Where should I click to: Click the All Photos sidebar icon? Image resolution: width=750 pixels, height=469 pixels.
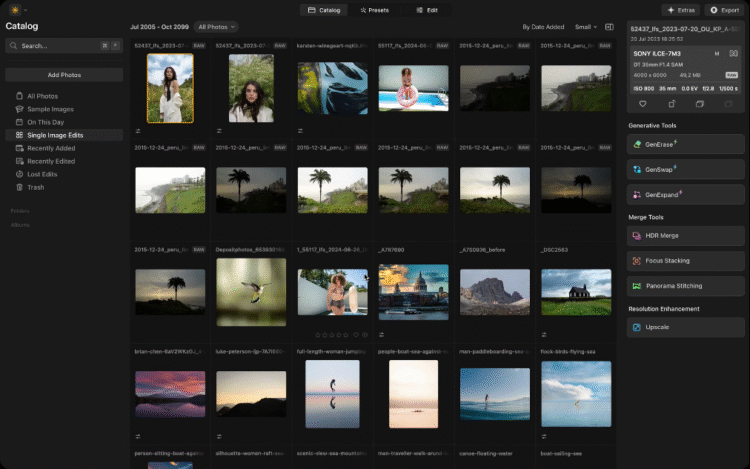(19, 96)
